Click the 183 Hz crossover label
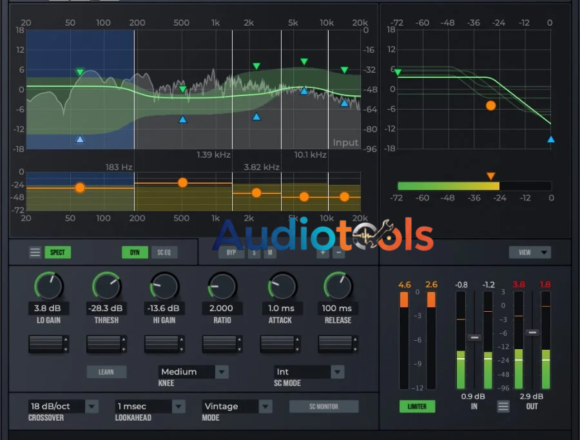 (119, 167)
